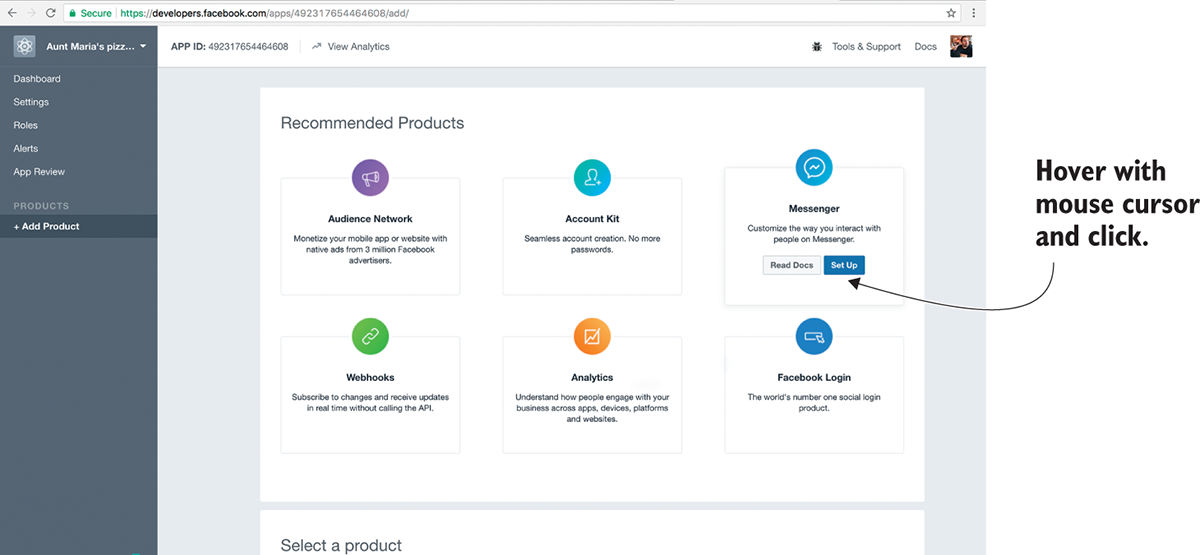This screenshot has width=1200, height=555.
Task: Click the Facebook Login icon
Action: click(813, 337)
